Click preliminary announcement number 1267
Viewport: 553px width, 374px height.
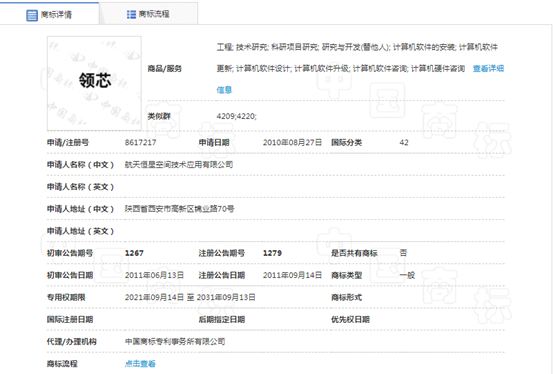(134, 253)
